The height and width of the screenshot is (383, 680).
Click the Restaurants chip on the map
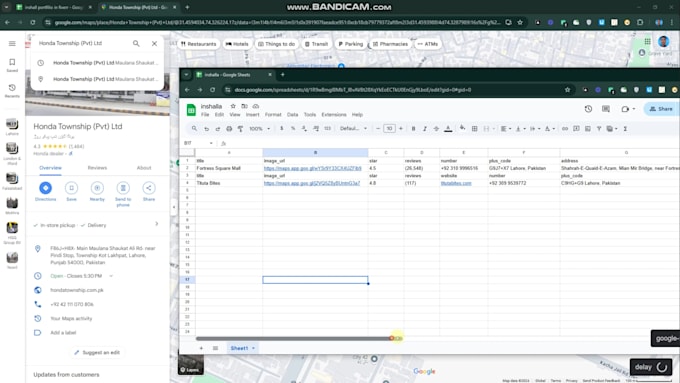[x=198, y=44]
